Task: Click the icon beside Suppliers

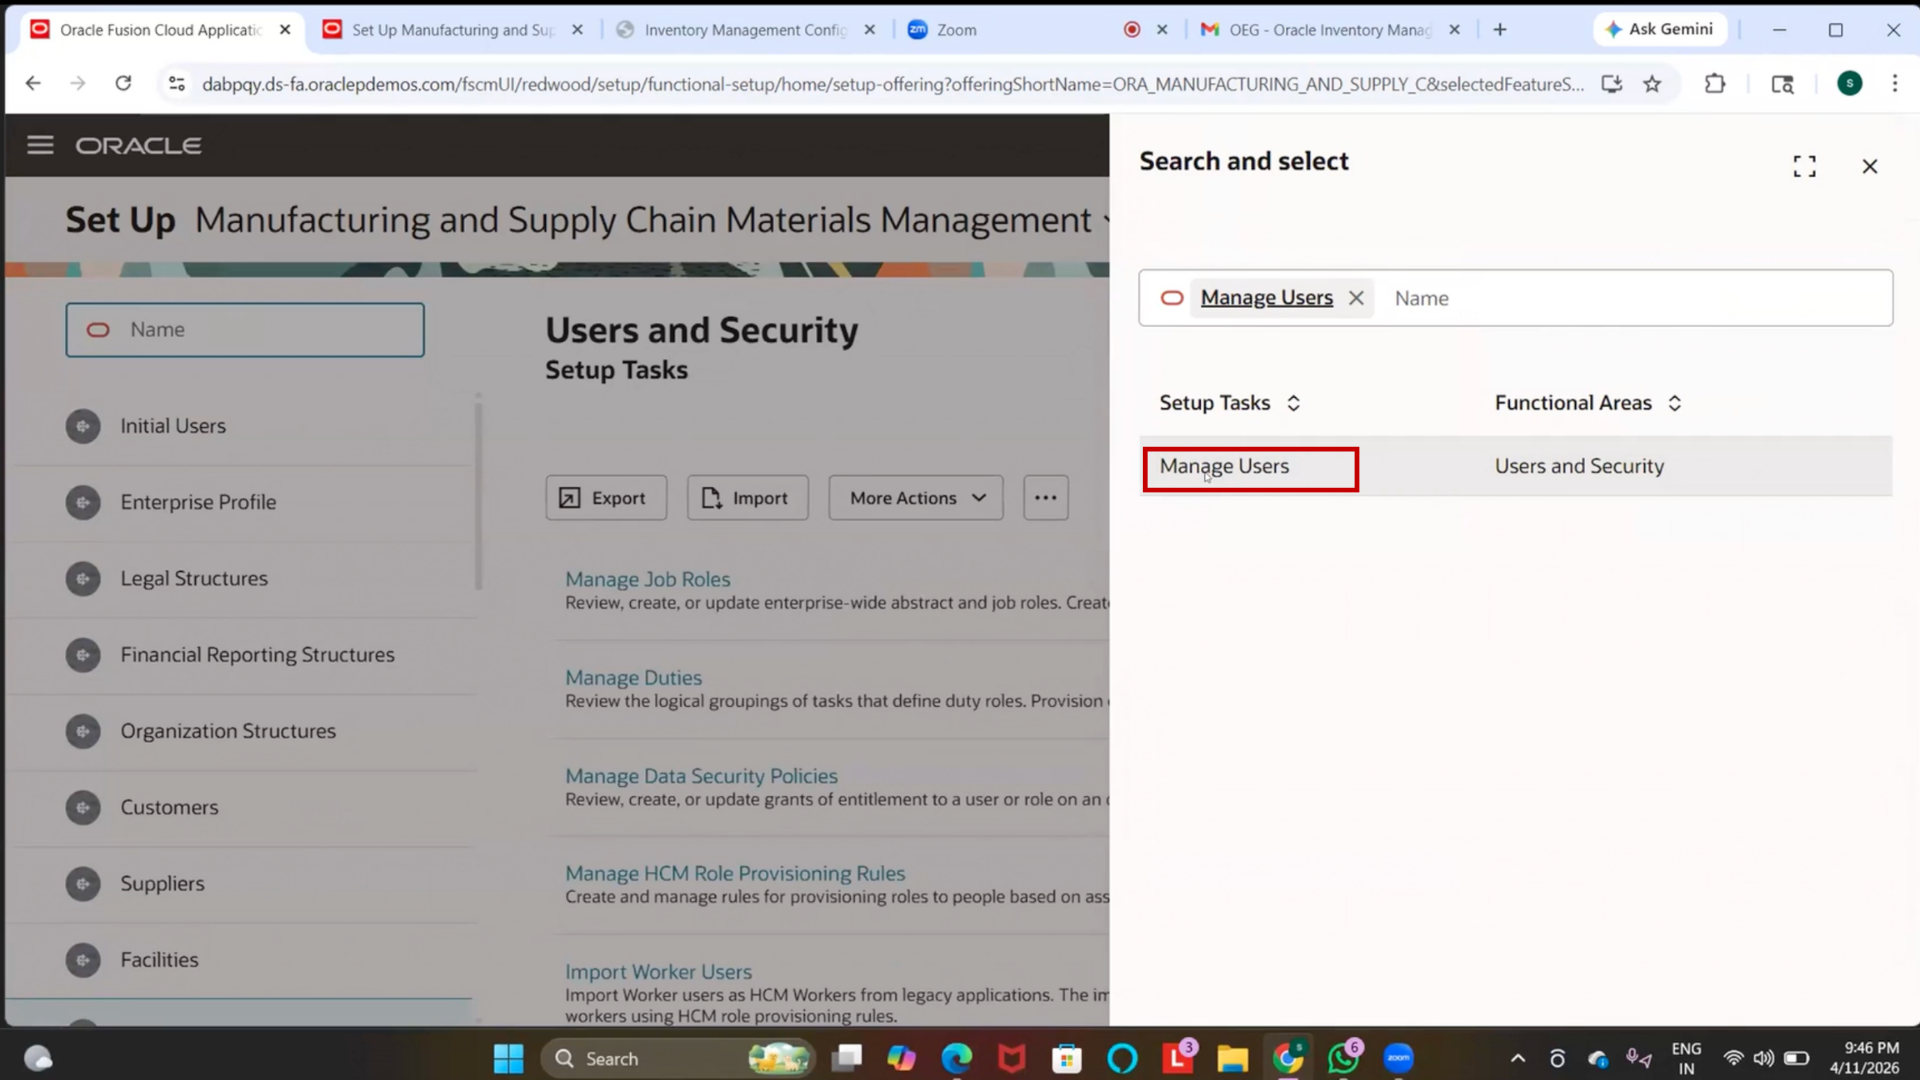Action: pyautogui.click(x=83, y=884)
